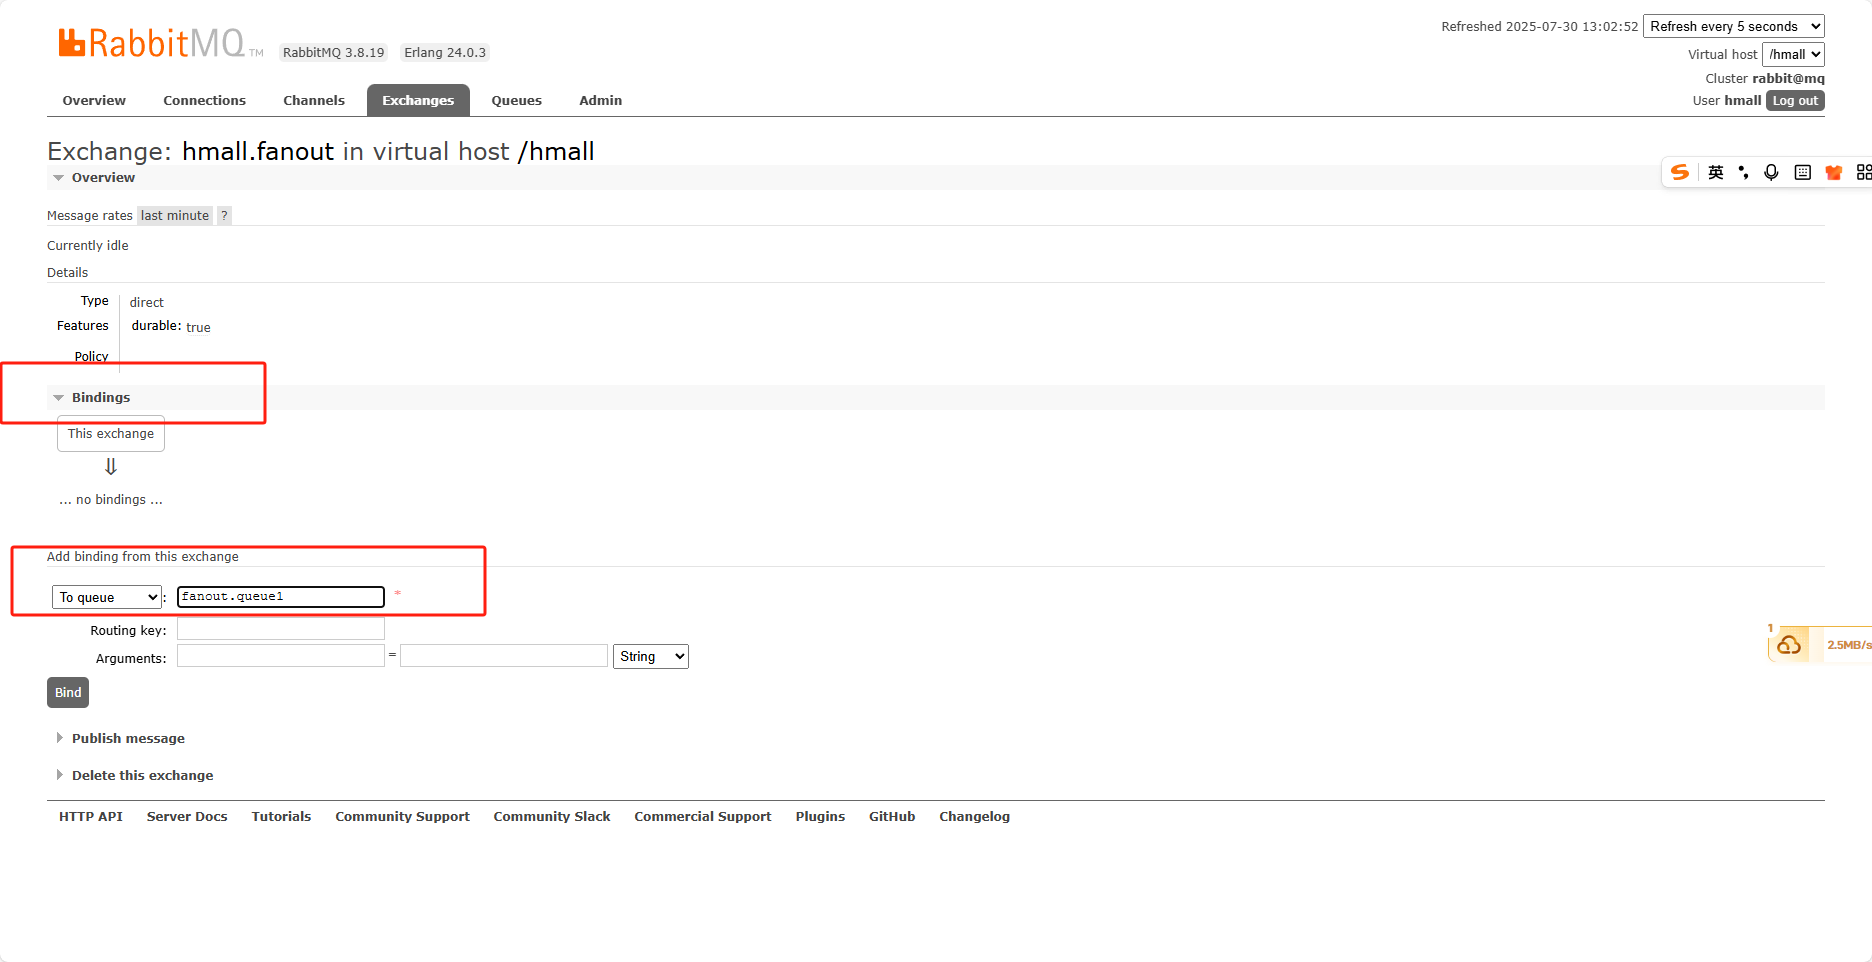Go to the Admin tab

[x=601, y=100]
